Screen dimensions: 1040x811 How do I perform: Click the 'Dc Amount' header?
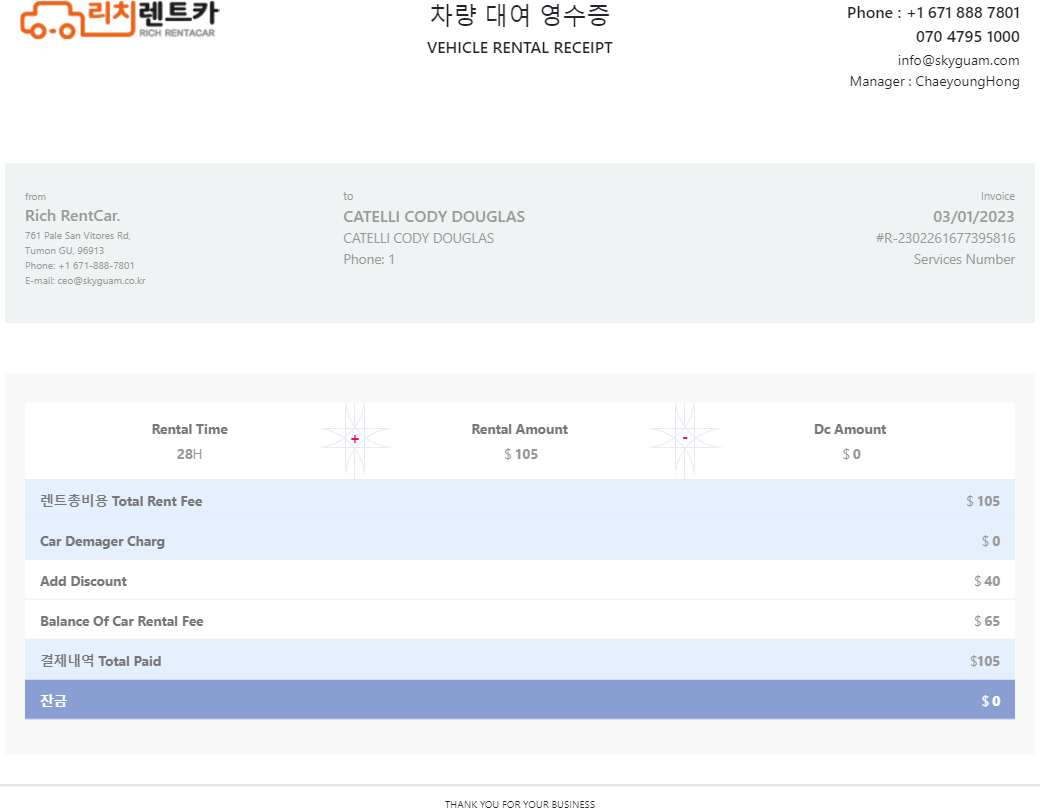(850, 429)
